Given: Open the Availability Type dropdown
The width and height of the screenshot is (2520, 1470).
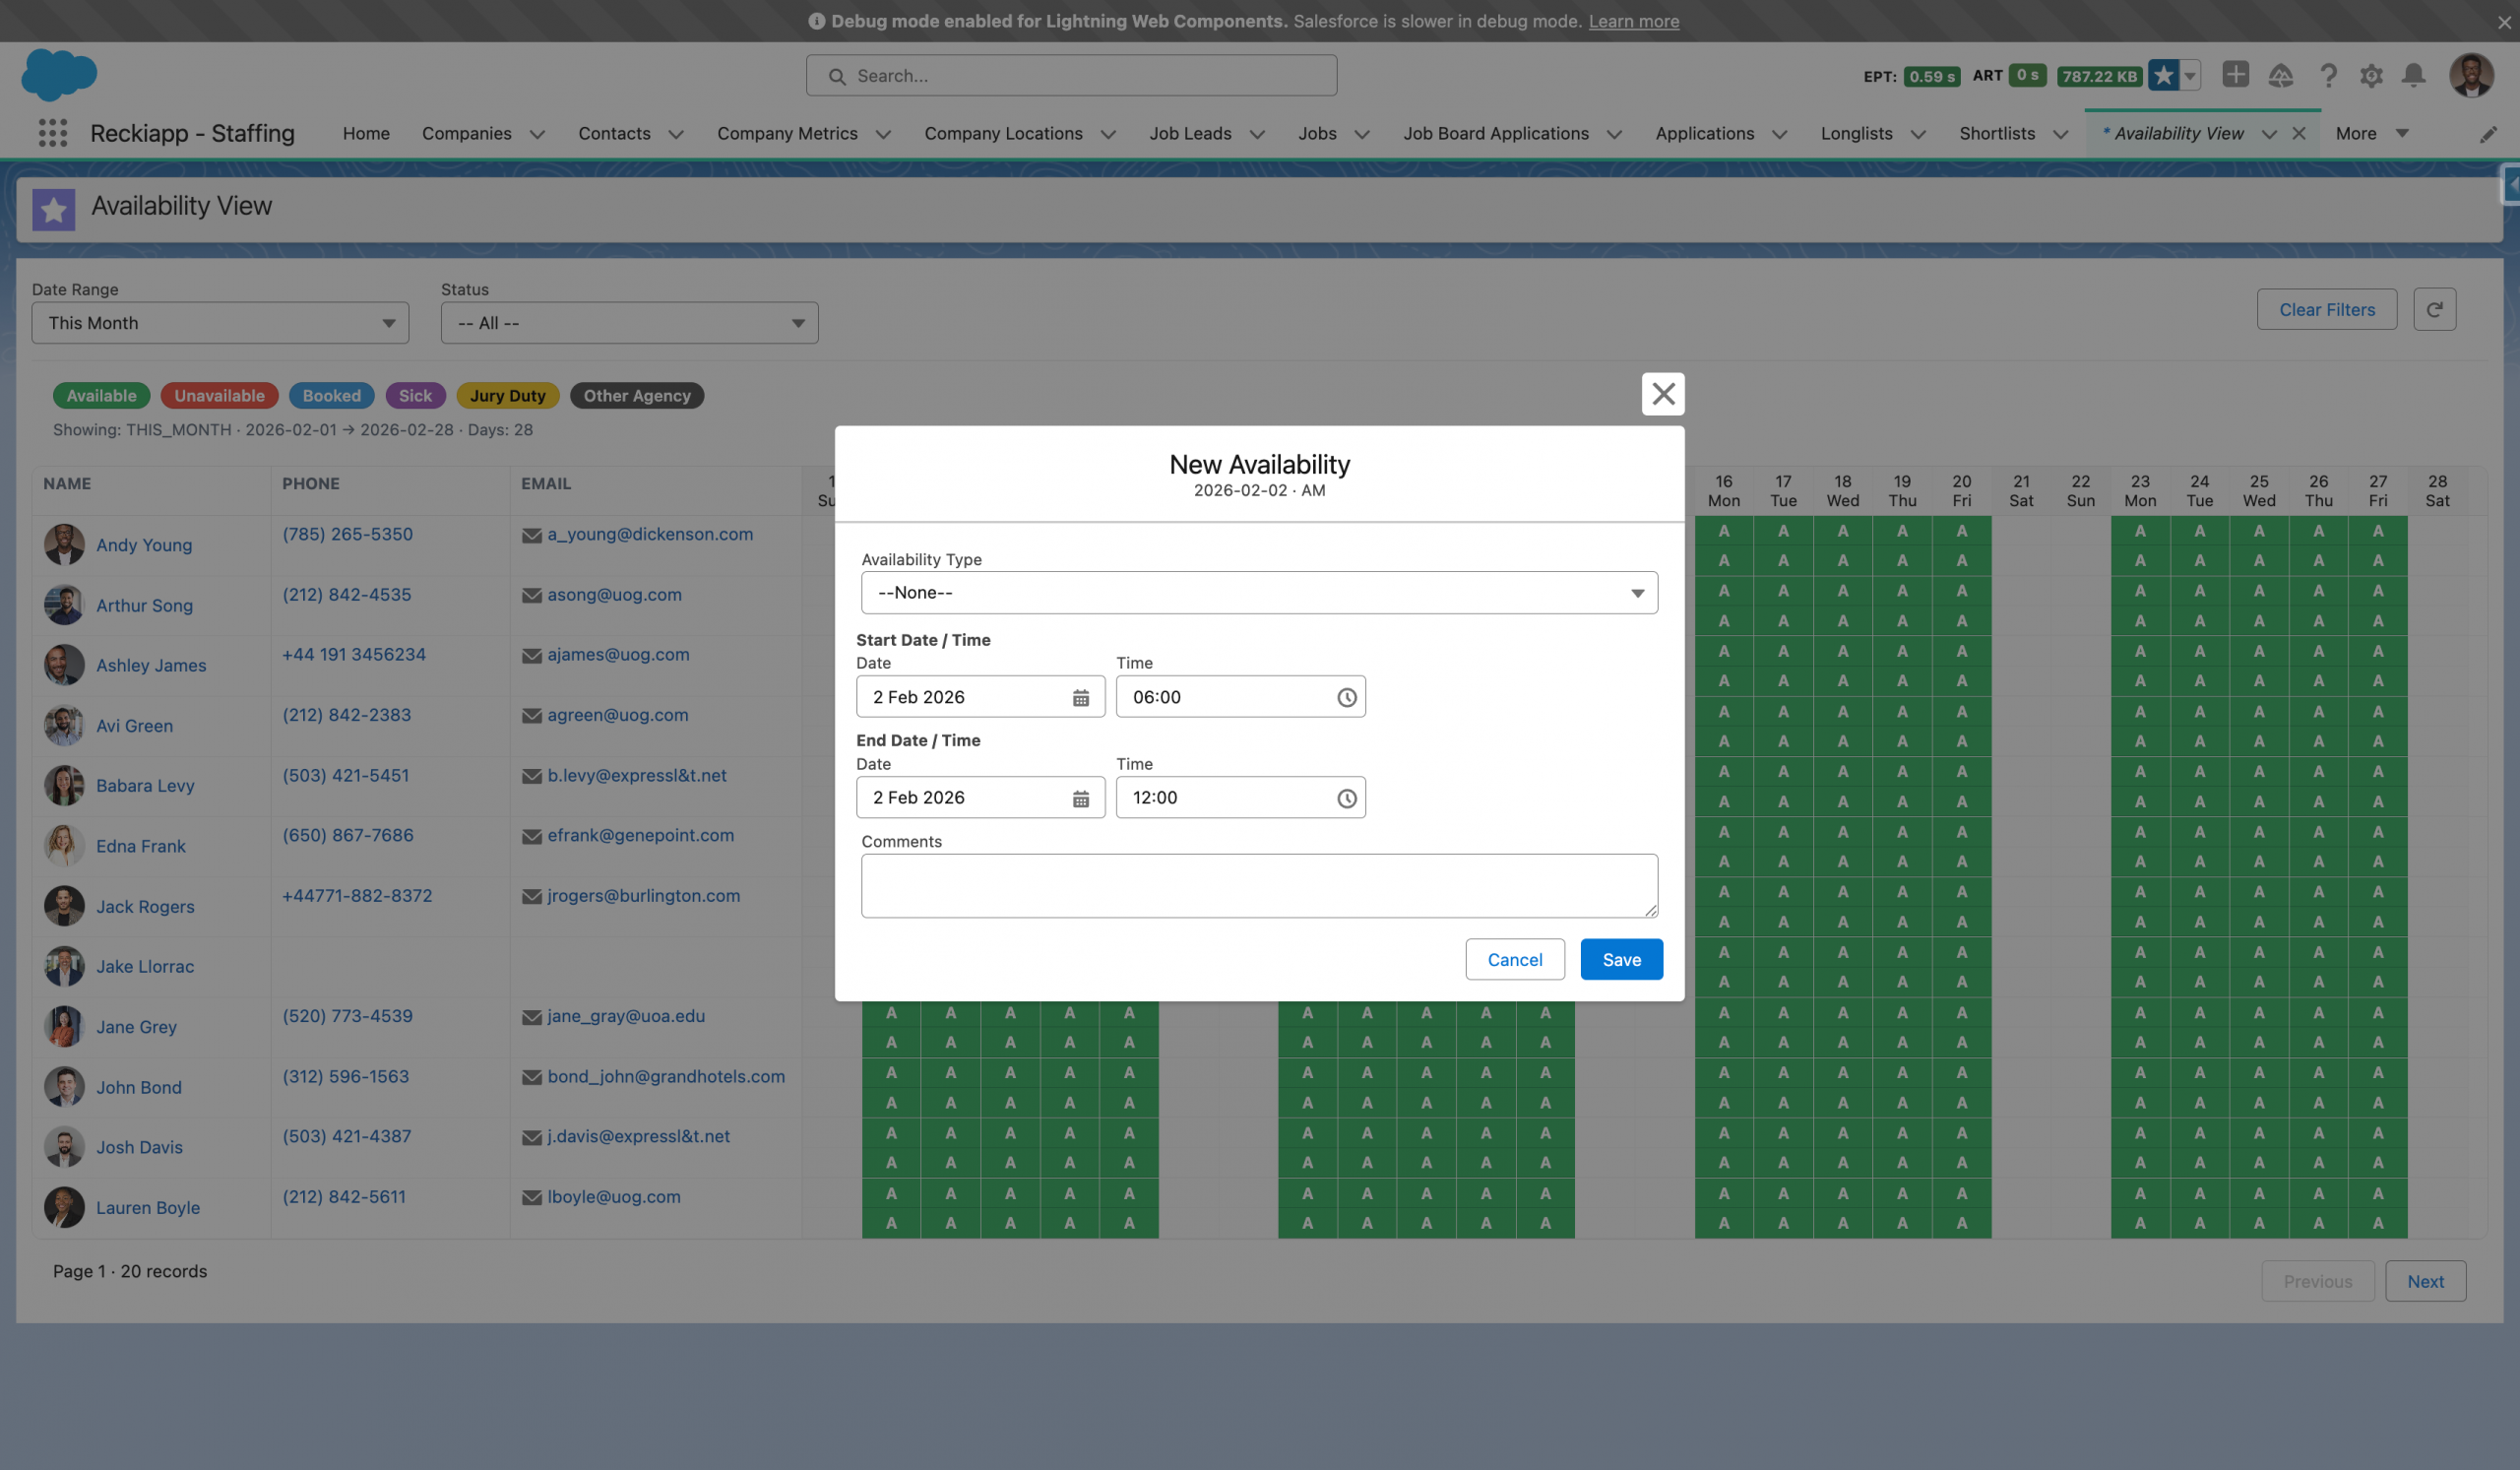Looking at the screenshot, I should click(1259, 593).
